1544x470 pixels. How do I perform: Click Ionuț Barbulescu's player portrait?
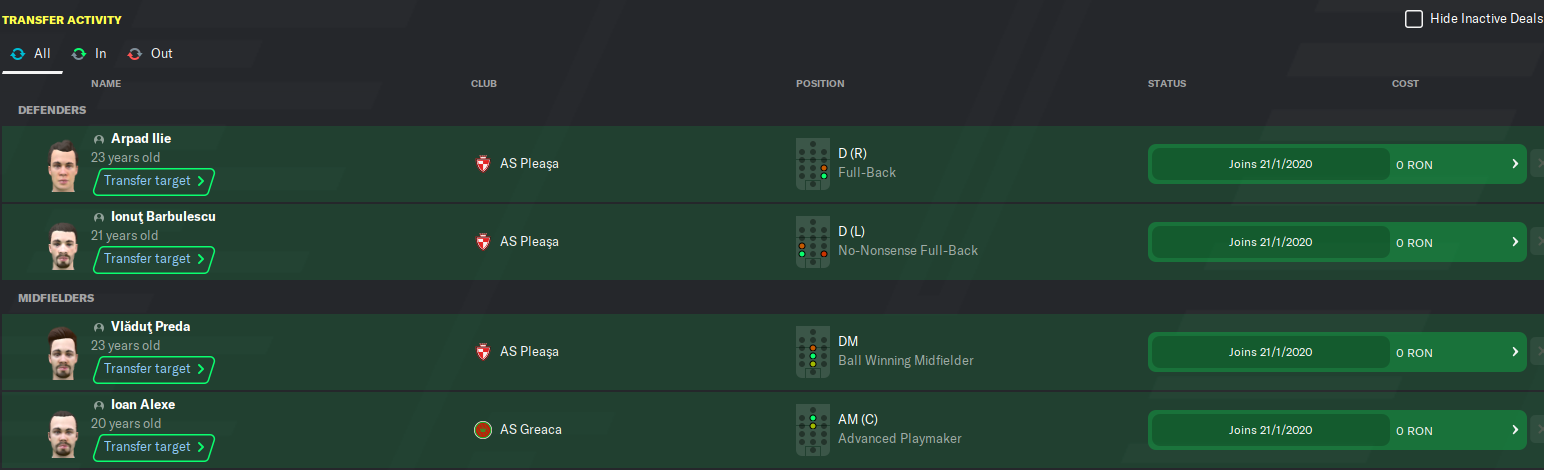pos(63,243)
